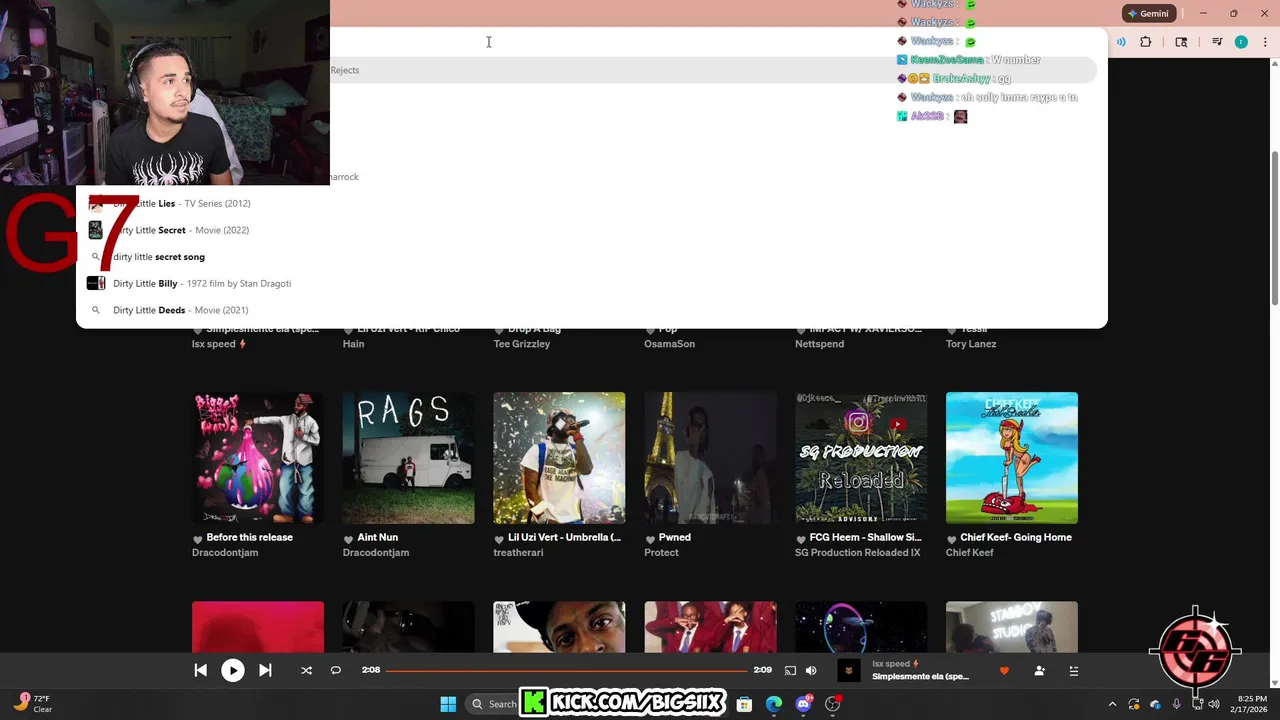Open the Chrome profile avatar
Image resolution: width=1280 pixels, height=720 pixels.
tap(1241, 42)
